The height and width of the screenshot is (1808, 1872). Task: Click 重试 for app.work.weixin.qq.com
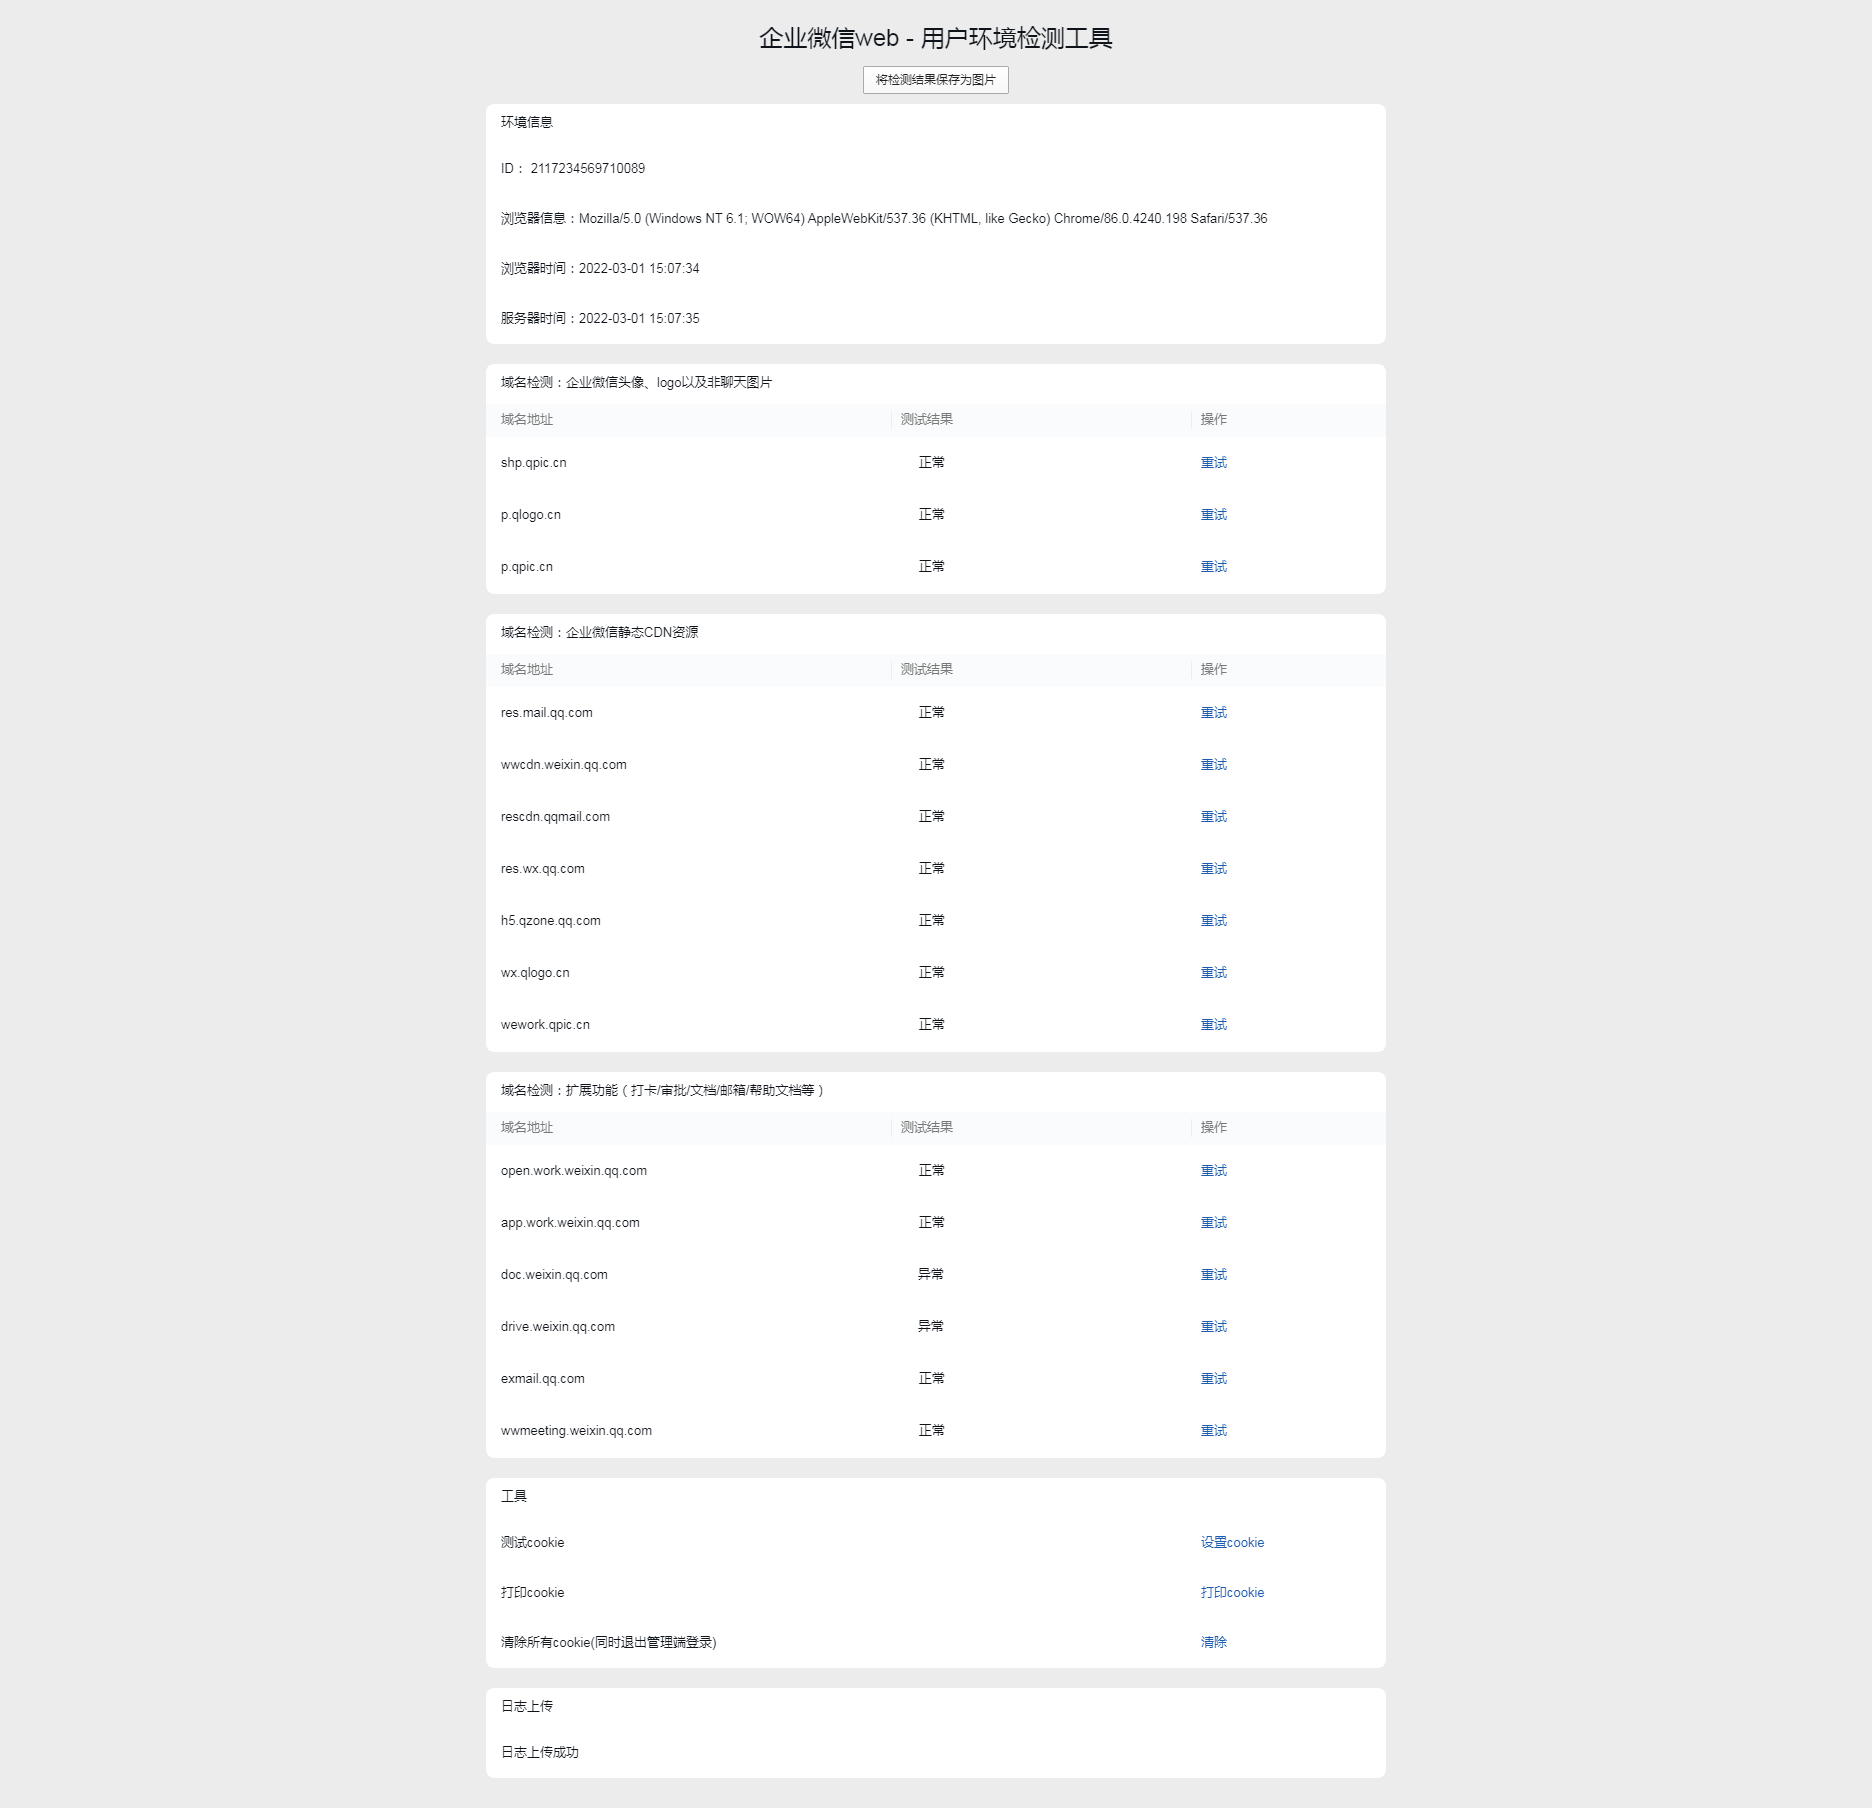point(1213,1223)
